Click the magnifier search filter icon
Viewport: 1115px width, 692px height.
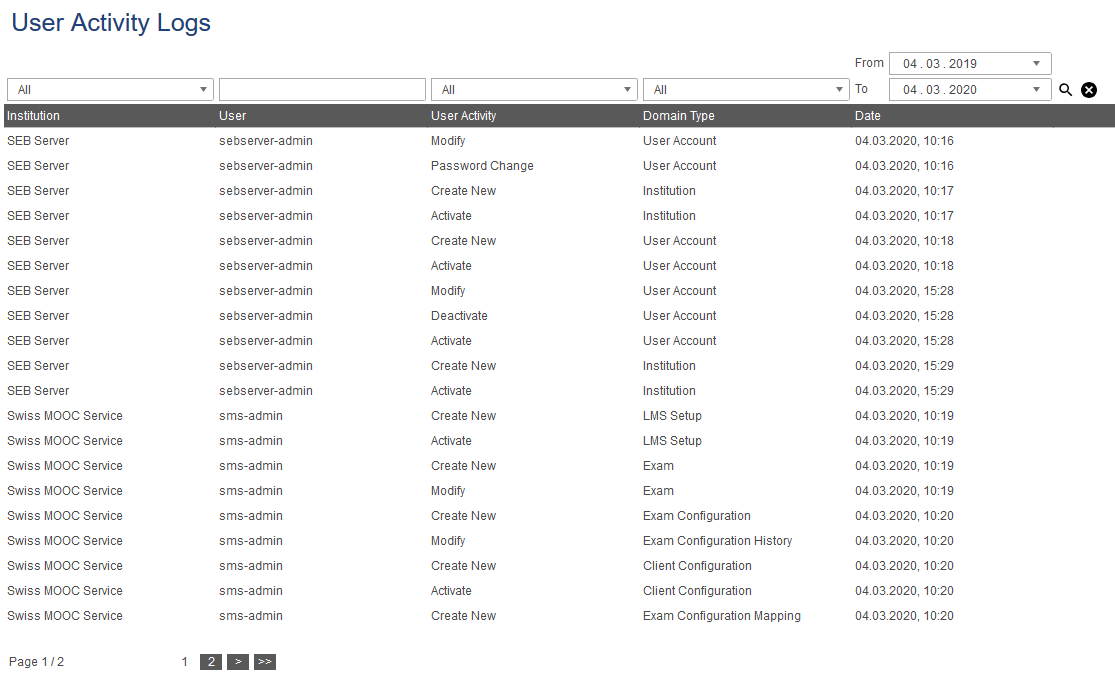(x=1065, y=90)
